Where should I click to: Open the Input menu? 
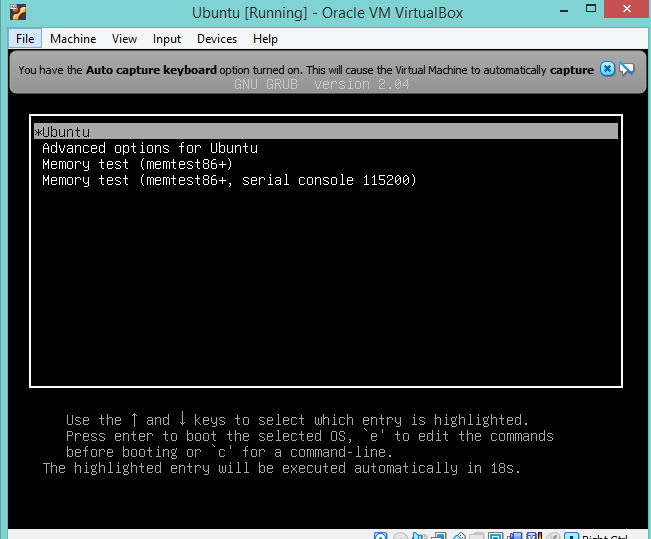click(x=166, y=39)
